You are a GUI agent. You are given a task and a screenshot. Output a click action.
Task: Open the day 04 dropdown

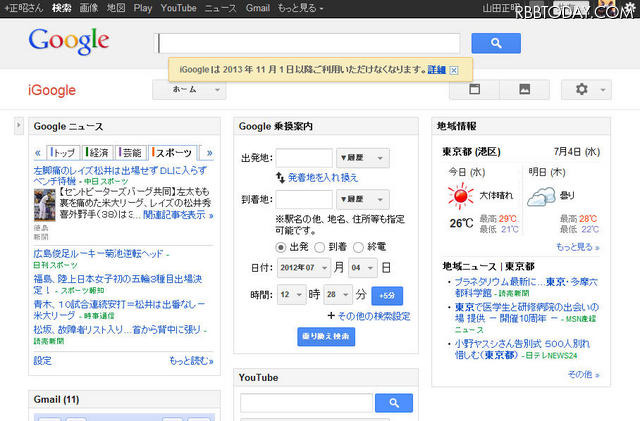click(x=362, y=268)
